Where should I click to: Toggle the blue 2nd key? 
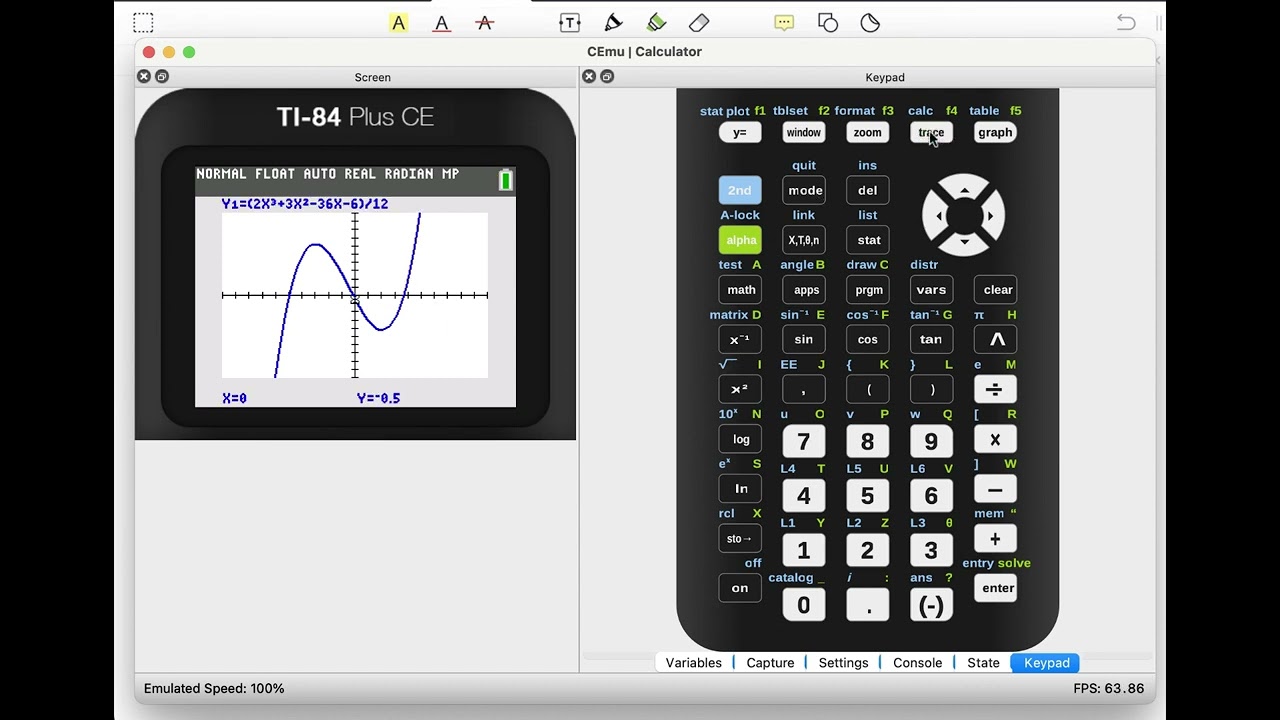pos(739,190)
